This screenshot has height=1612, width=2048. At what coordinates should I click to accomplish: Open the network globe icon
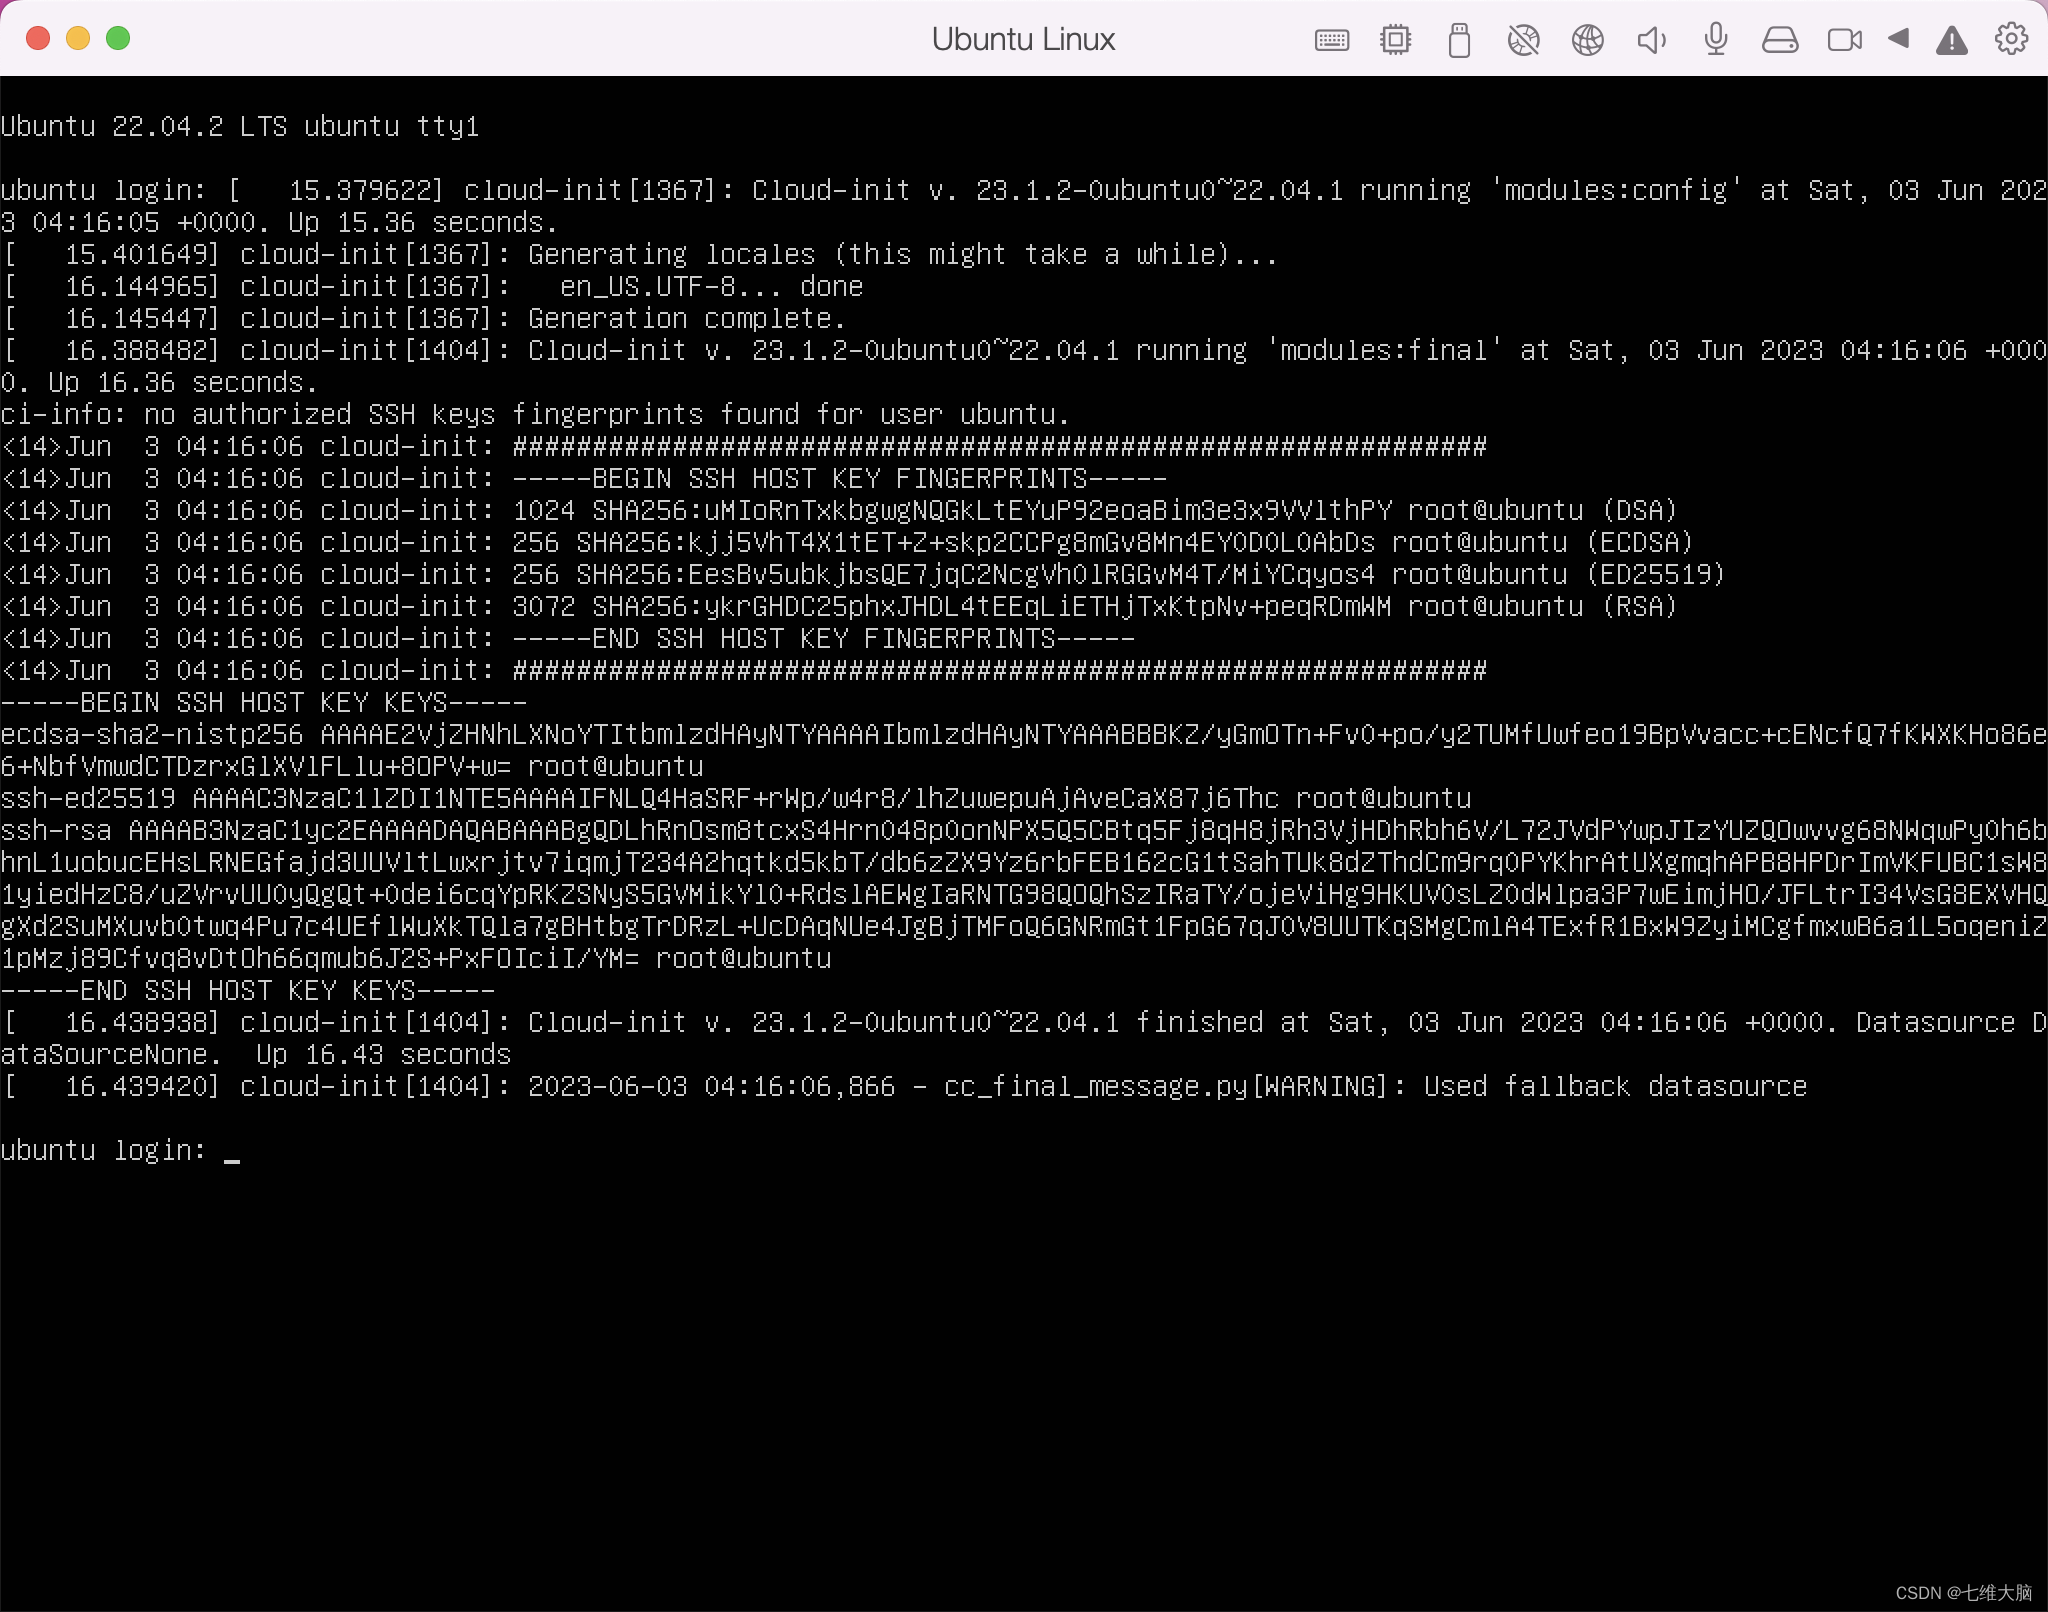1587,40
